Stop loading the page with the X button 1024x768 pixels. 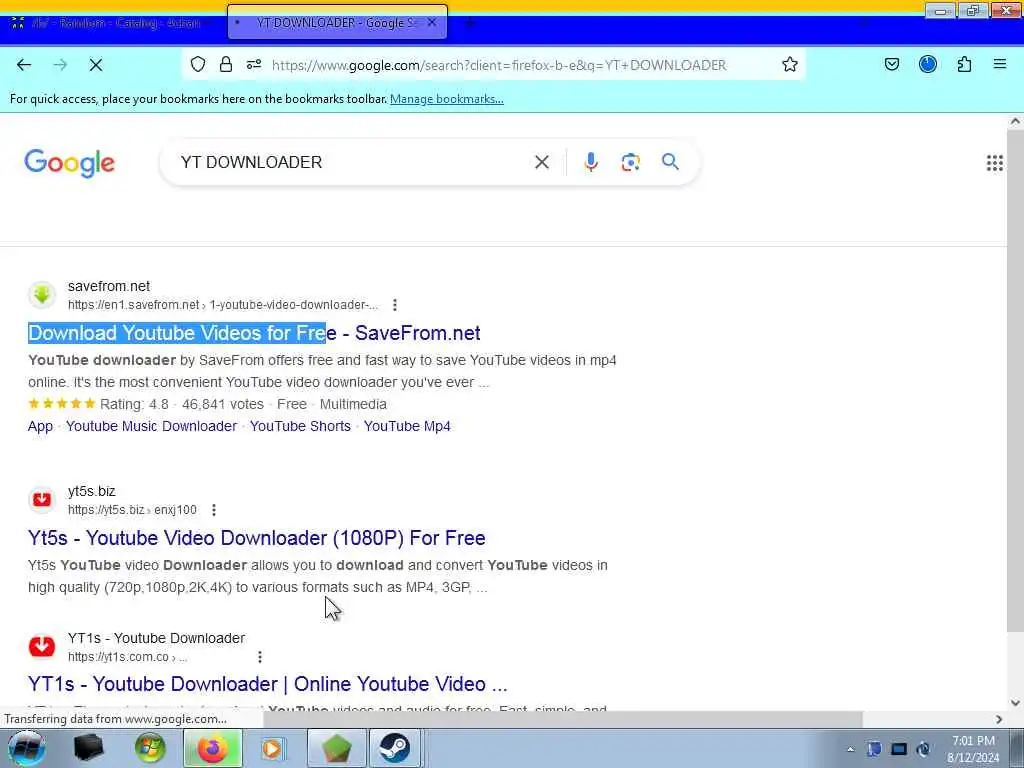[x=95, y=65]
